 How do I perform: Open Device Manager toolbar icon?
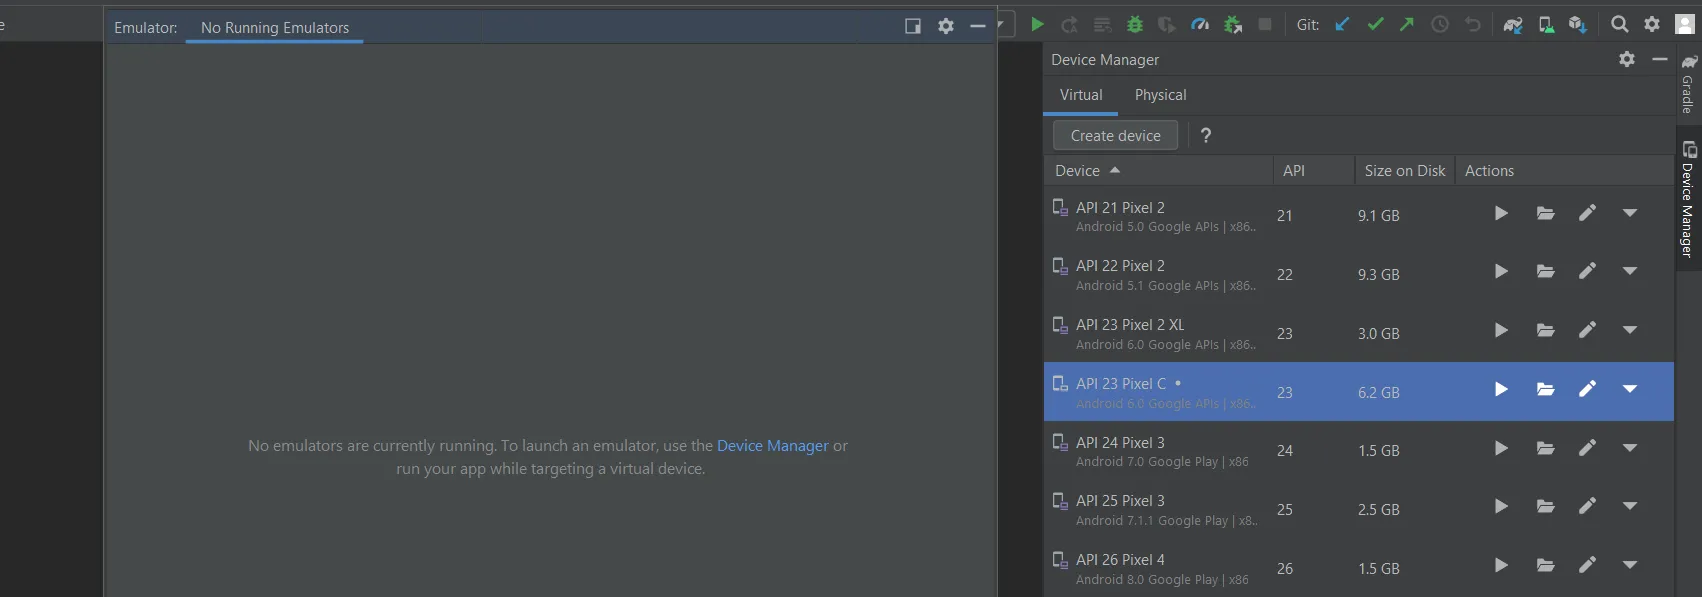(1546, 24)
